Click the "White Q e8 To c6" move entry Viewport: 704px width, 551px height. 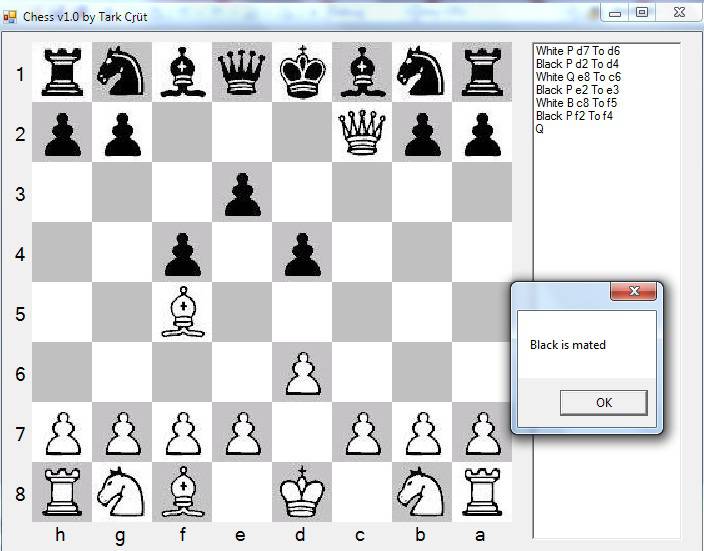(578, 76)
